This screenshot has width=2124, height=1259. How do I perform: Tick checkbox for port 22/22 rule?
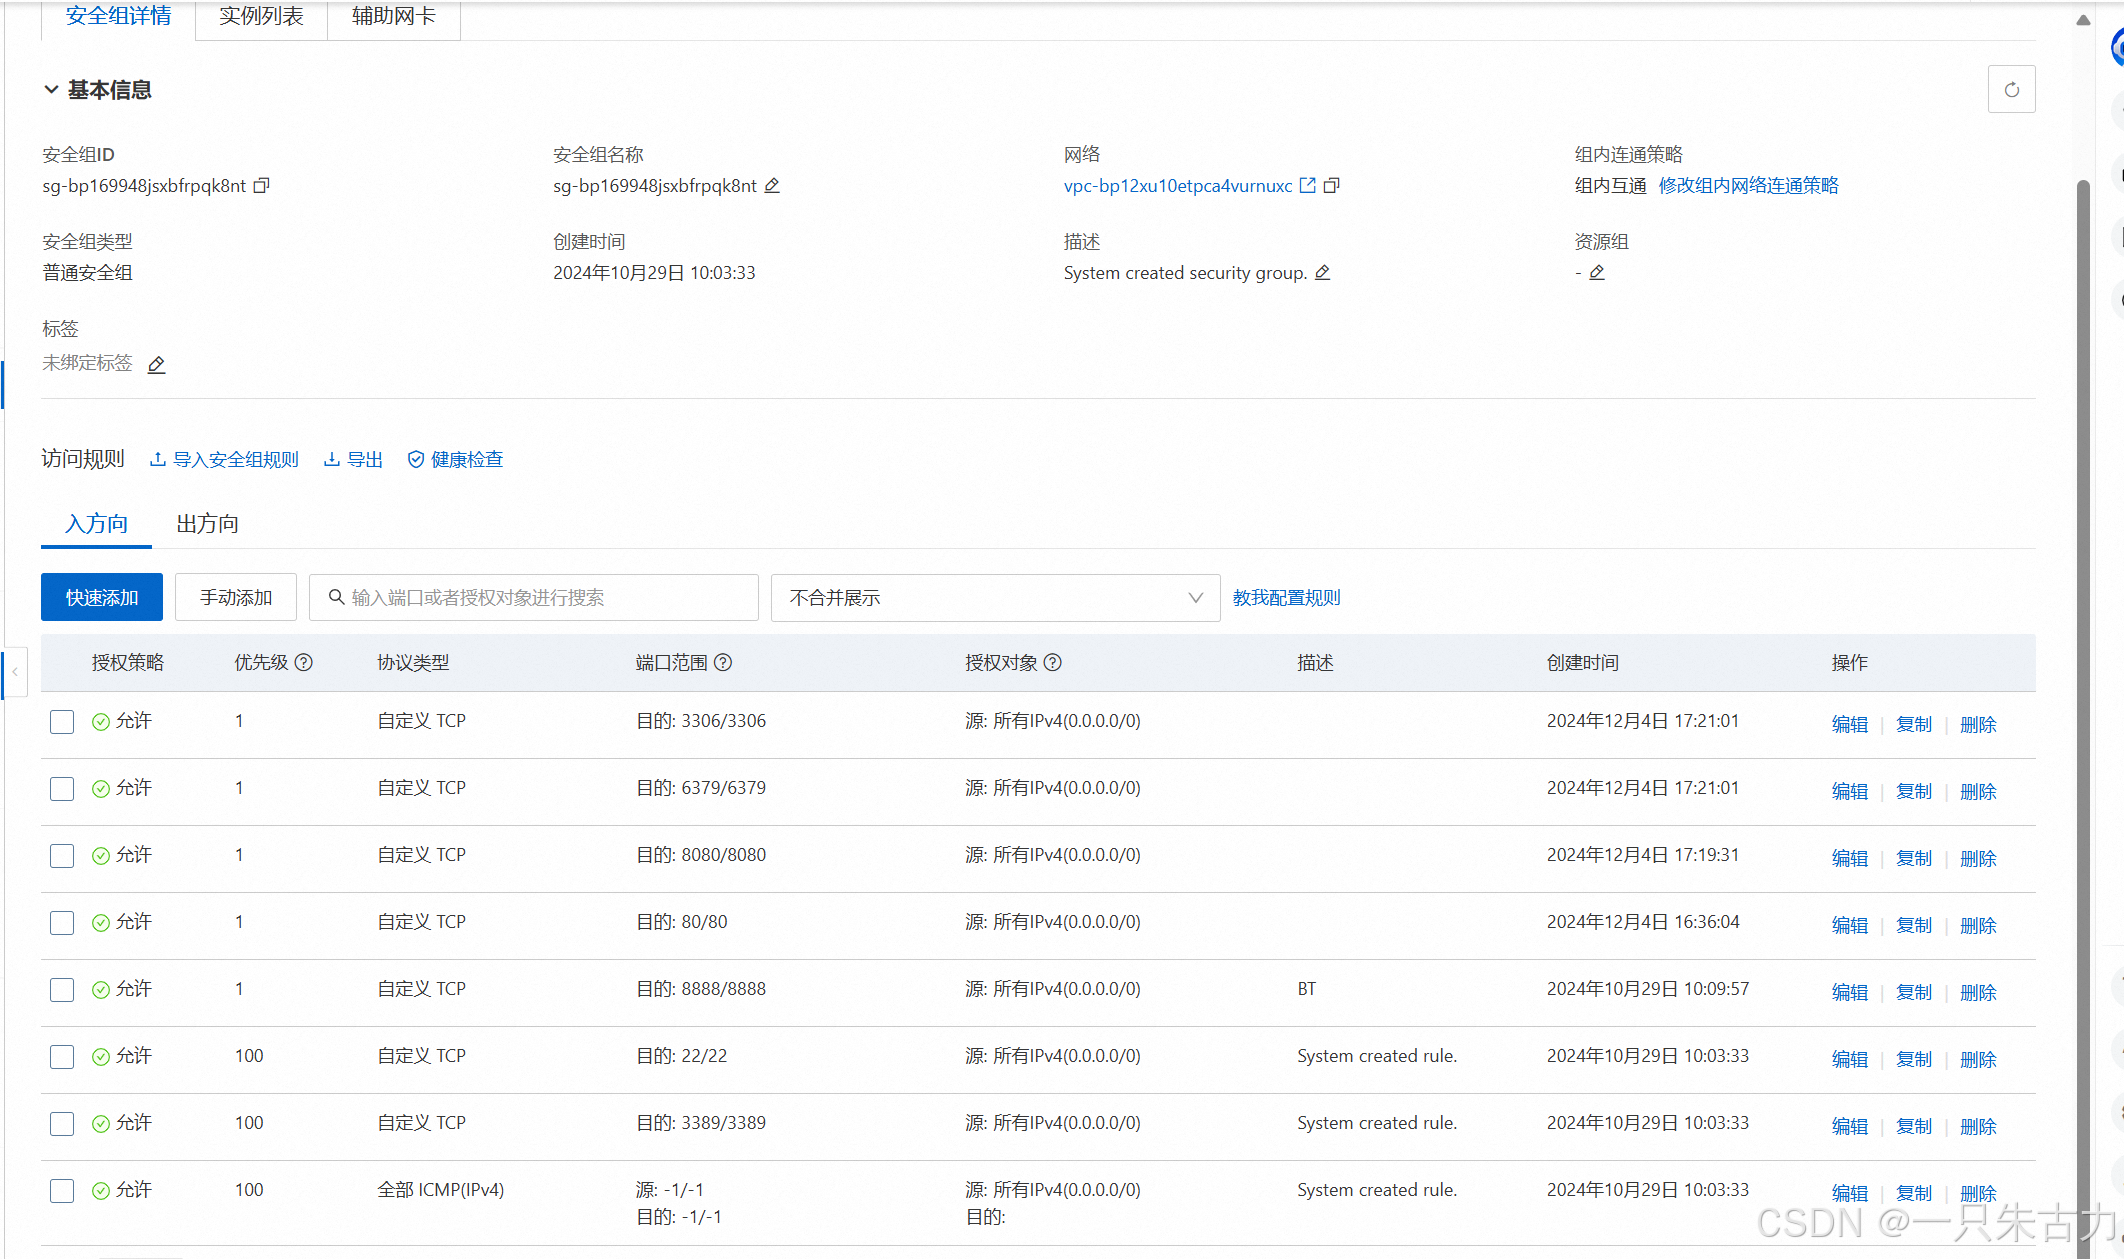tap(62, 1057)
